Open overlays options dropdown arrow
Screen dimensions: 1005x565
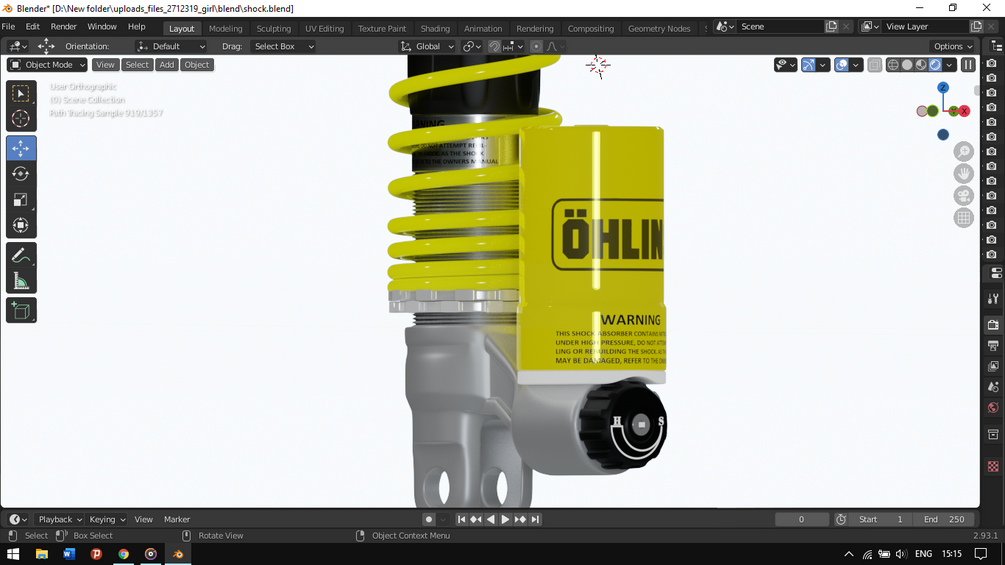click(856, 65)
